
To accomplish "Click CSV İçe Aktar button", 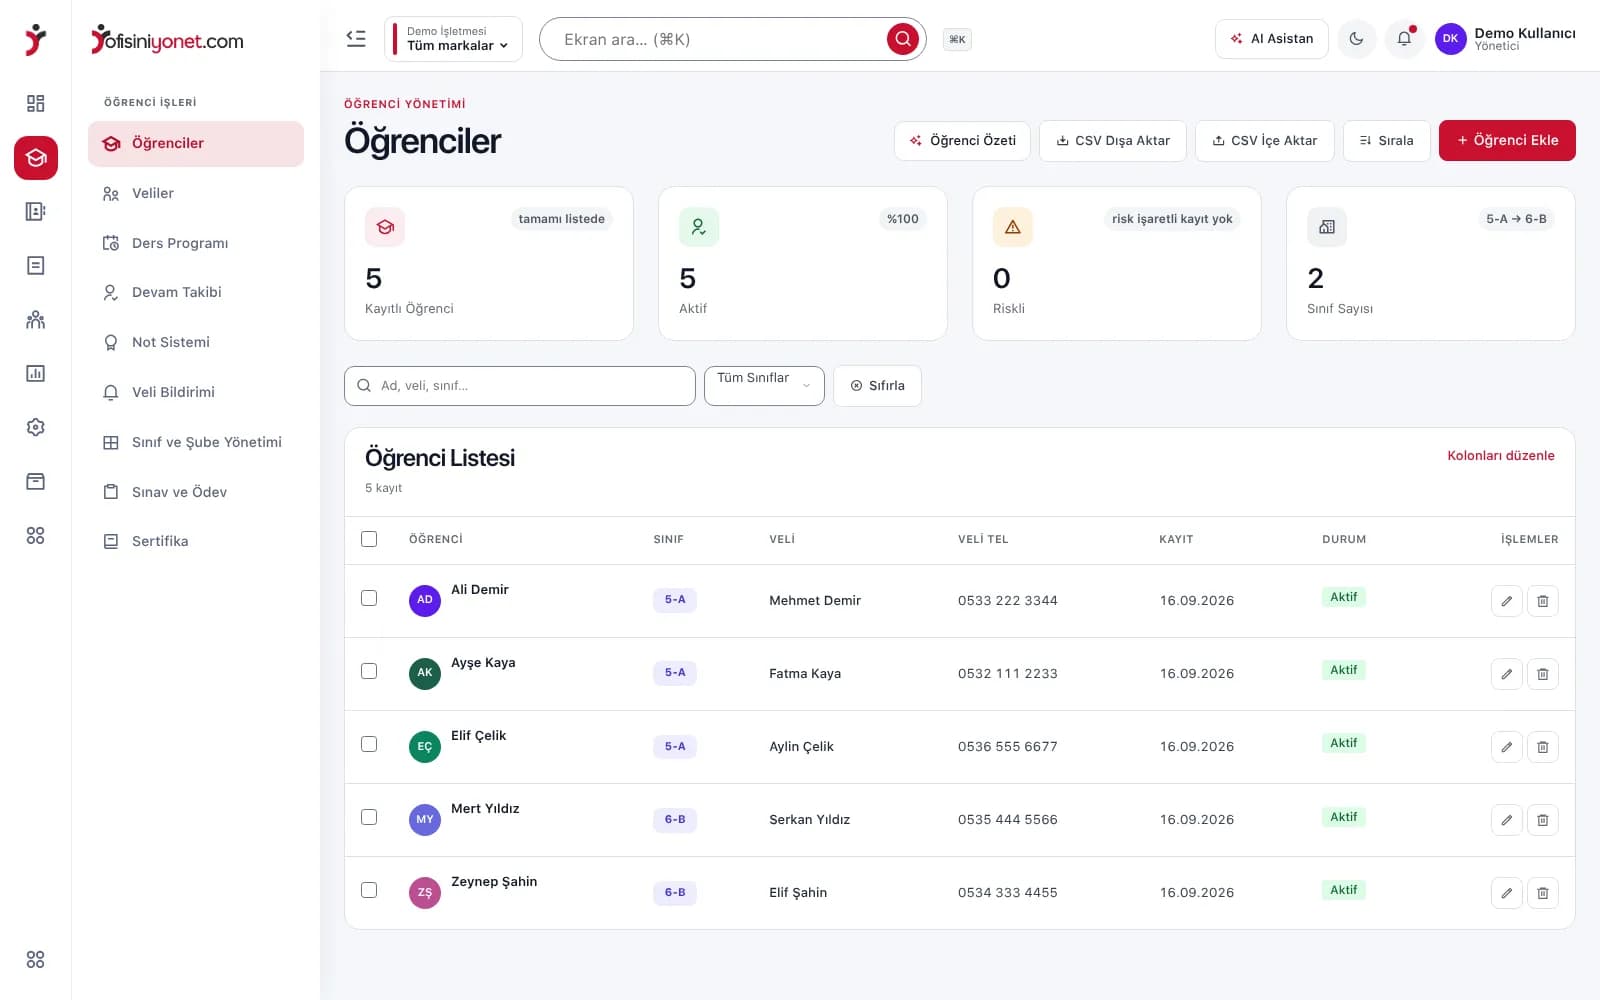I will pyautogui.click(x=1265, y=141).
